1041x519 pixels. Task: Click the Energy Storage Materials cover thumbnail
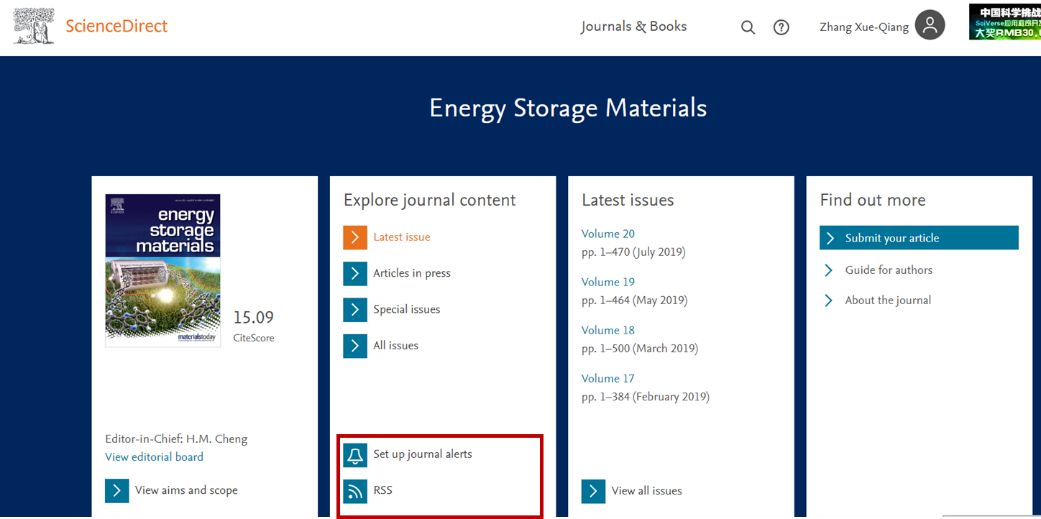tap(162, 270)
